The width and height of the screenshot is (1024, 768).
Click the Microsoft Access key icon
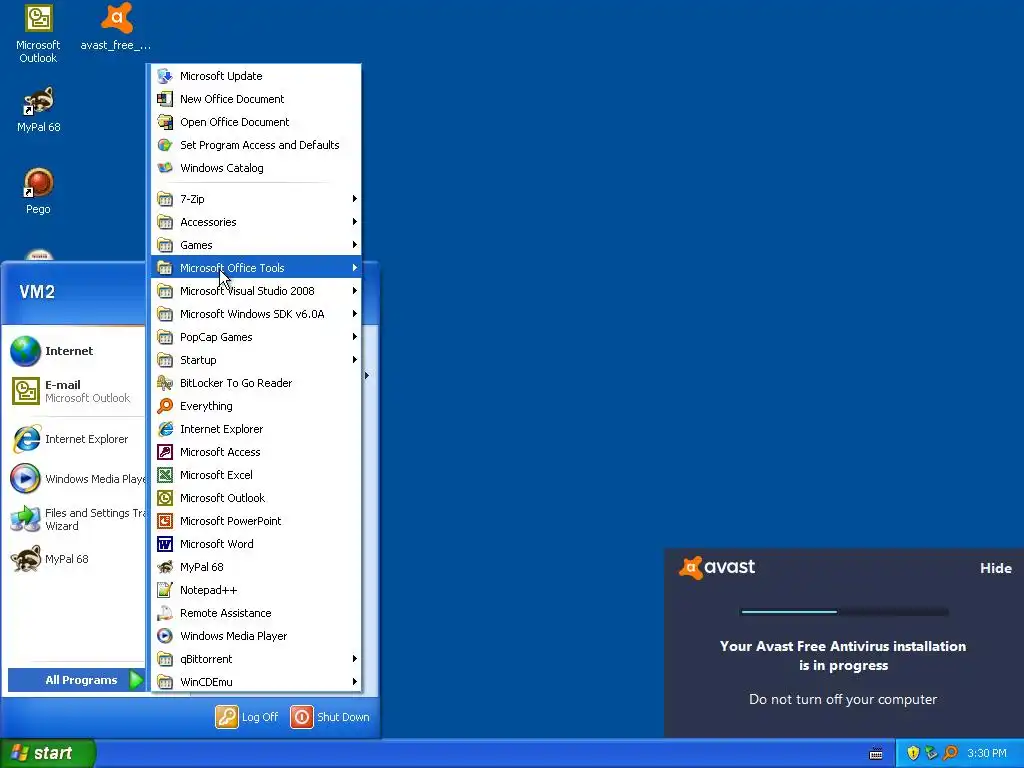pos(165,452)
